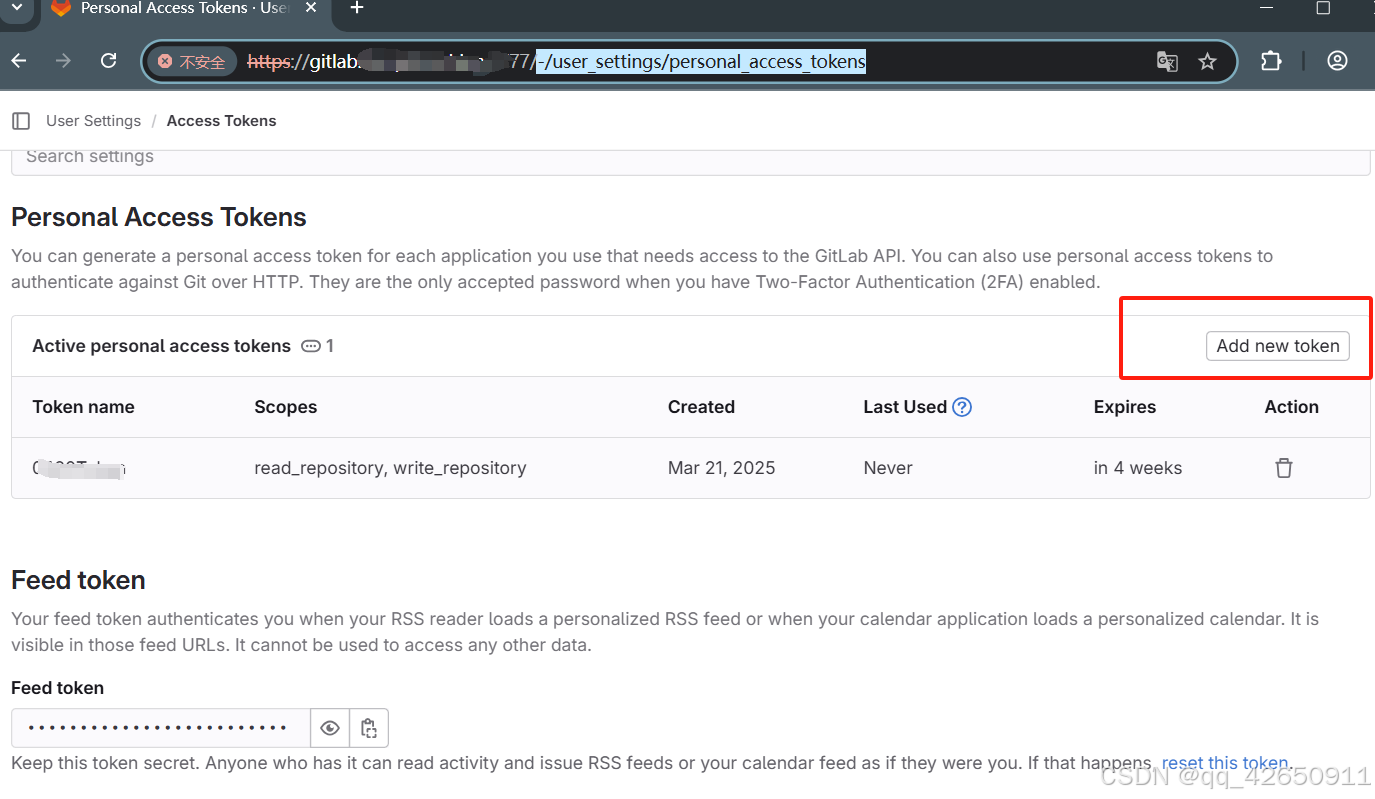The height and width of the screenshot is (799, 1375).
Task: Open the Active personal access tokens section header
Action: pos(161,346)
